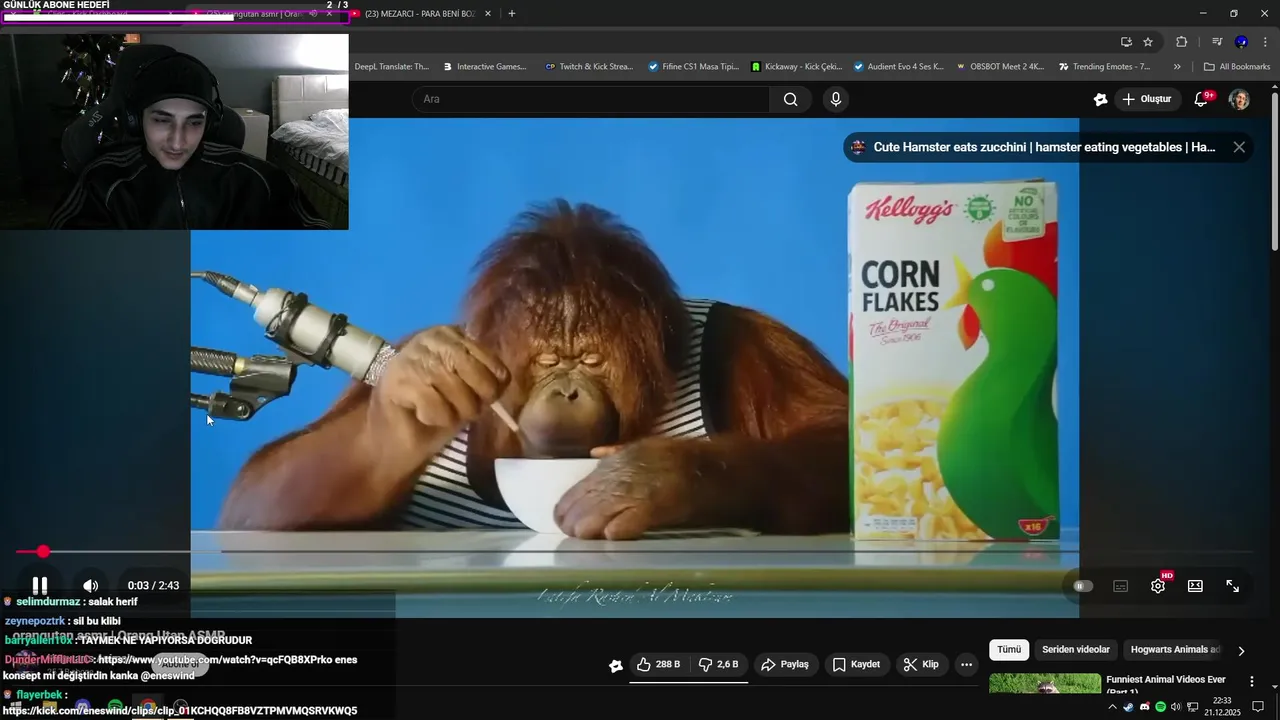This screenshot has width=1280, height=720.
Task: Click the channel join icon left of likes
Action: click(x=616, y=665)
